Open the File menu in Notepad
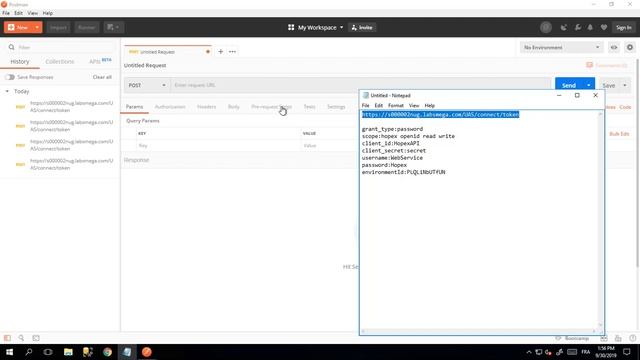Viewport: 640px width, 360px height. (x=365, y=105)
